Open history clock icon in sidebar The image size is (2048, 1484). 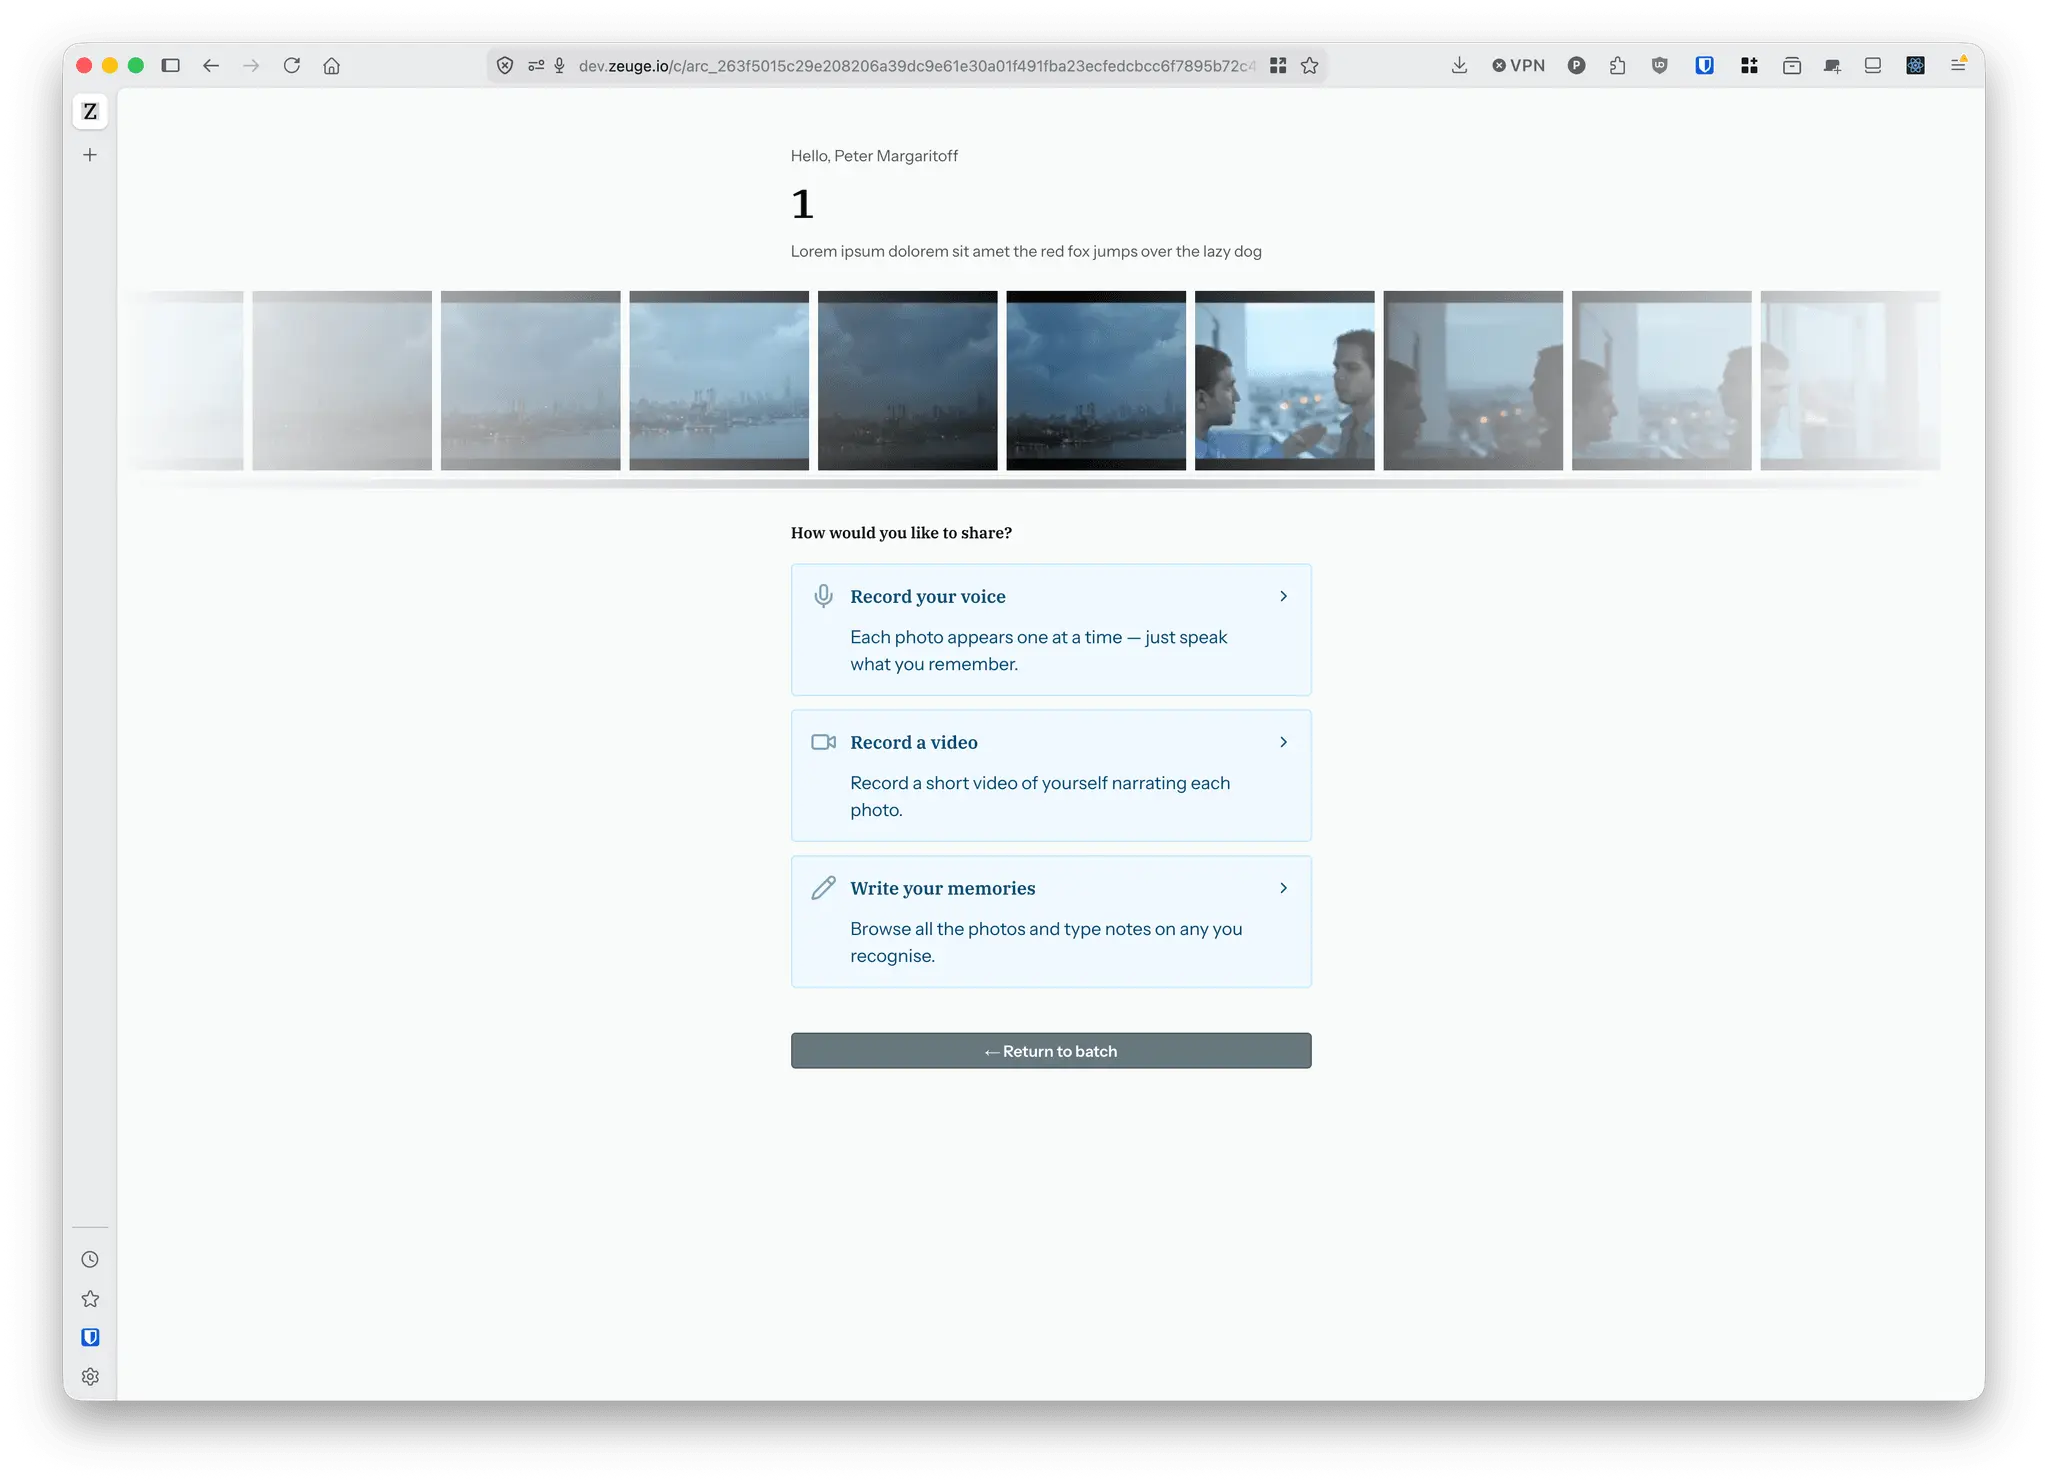pyautogui.click(x=90, y=1260)
